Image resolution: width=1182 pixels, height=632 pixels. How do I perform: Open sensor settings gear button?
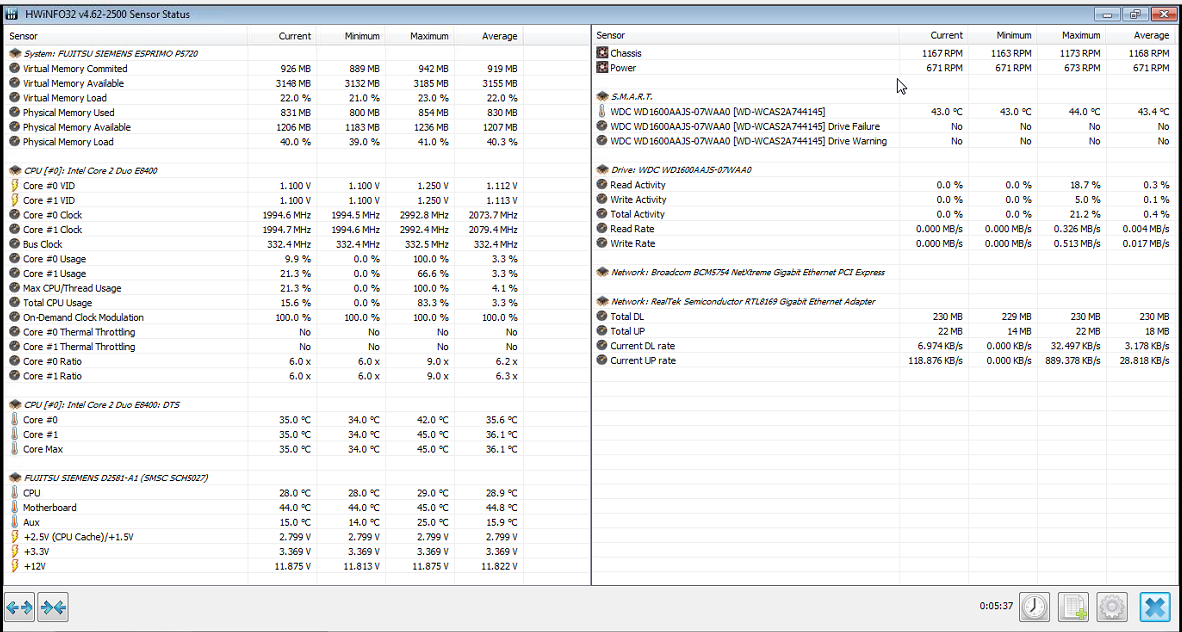click(1112, 606)
